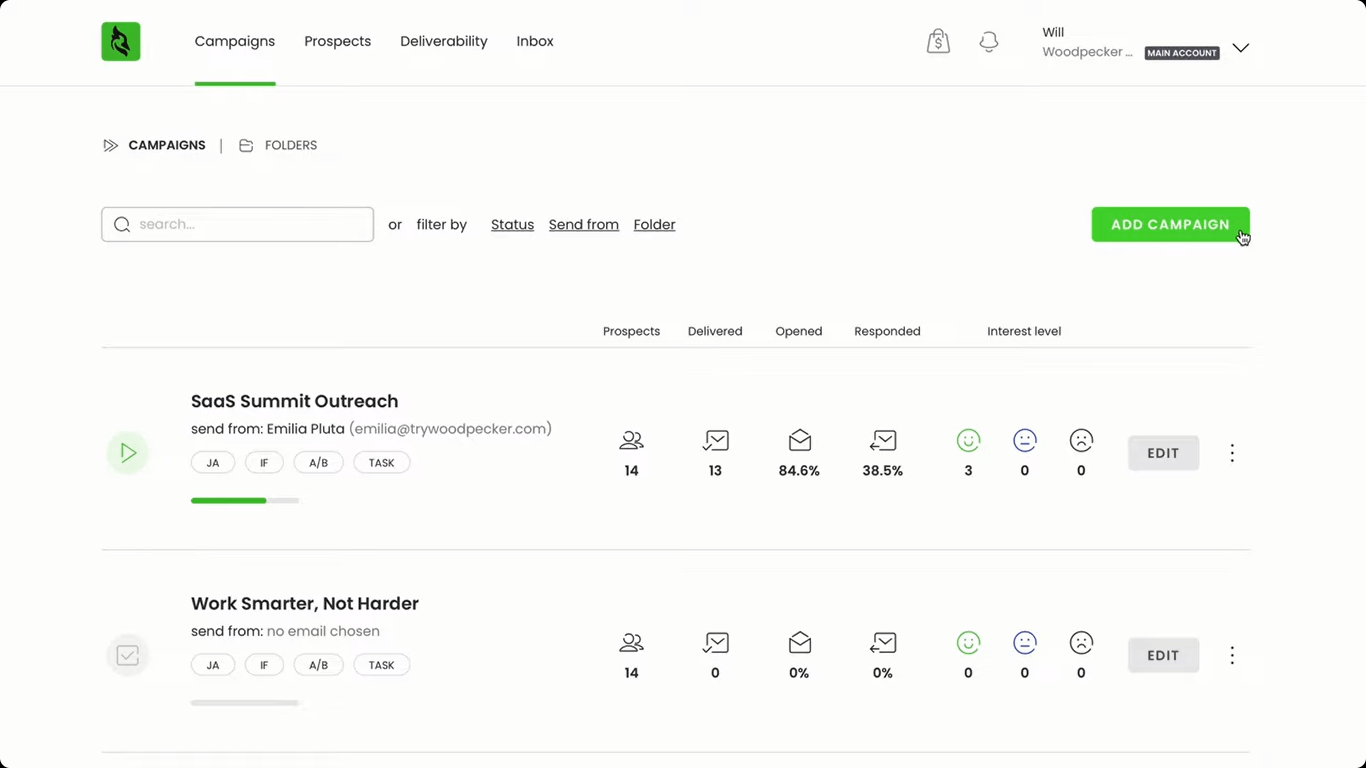Open the notifications bell
Image resolution: width=1366 pixels, height=768 pixels.
coord(989,42)
